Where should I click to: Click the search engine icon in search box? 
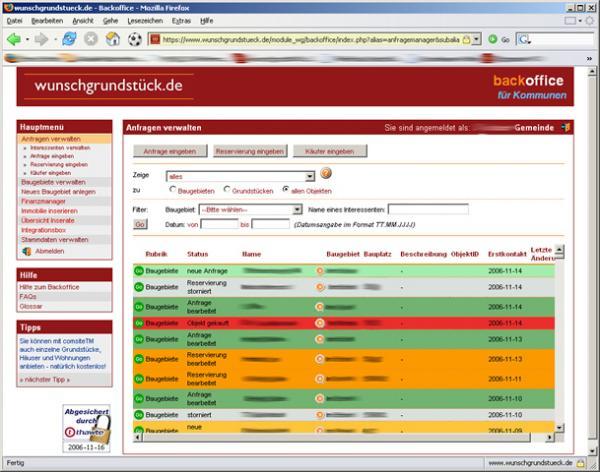pos(523,39)
